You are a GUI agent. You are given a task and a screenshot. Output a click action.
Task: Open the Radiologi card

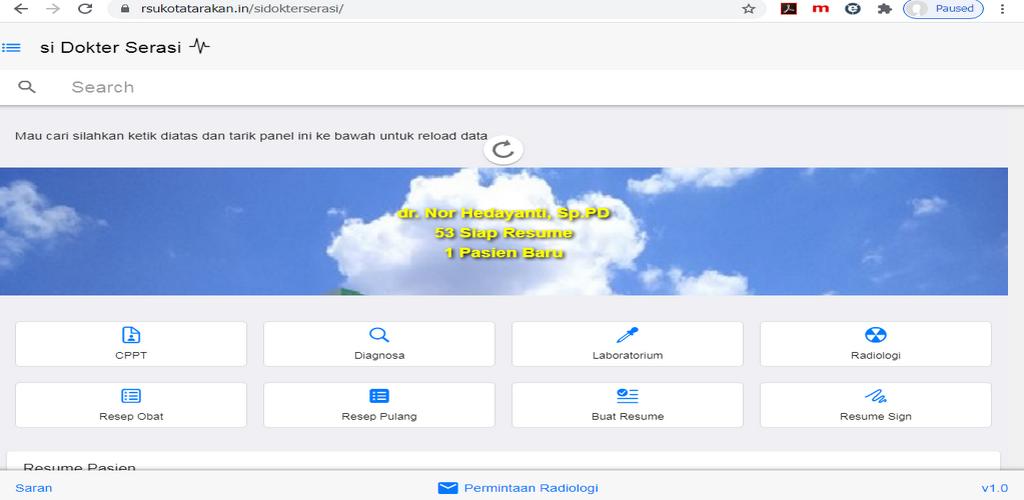876,344
